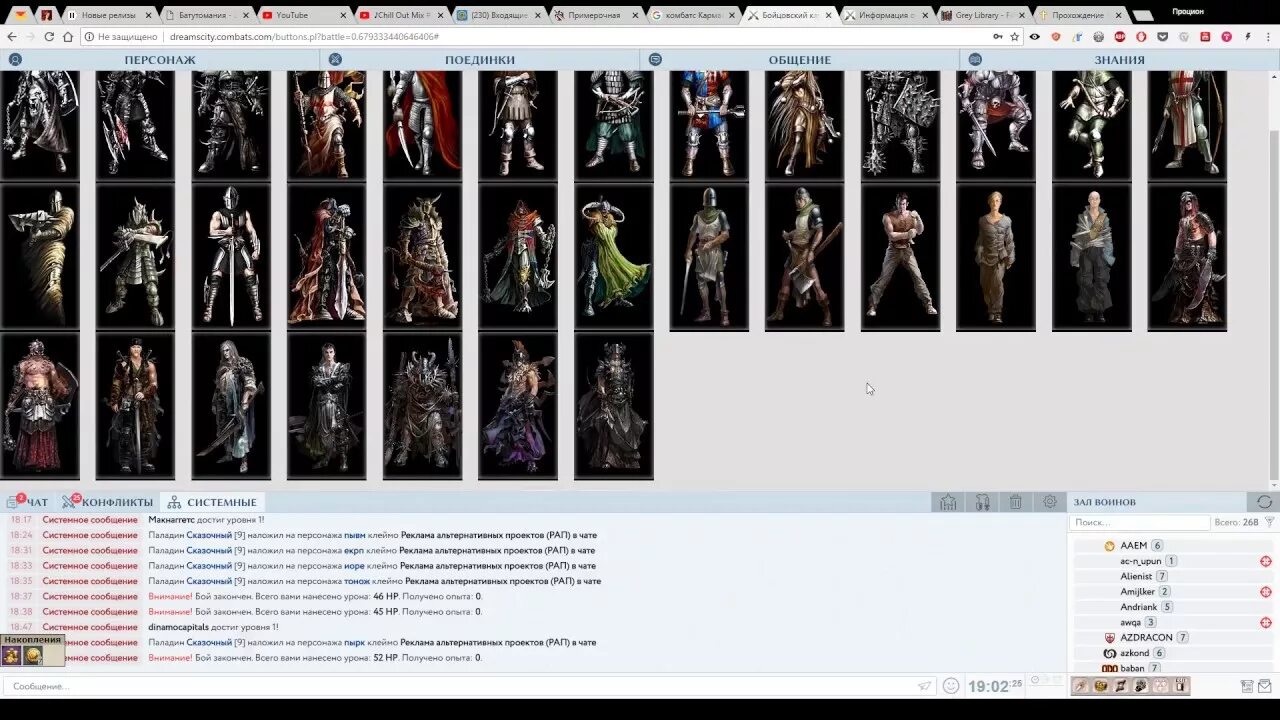Image resolution: width=1280 pixels, height=720 pixels.
Task: Click the notes icon left of the envelope
Action: tap(1247, 686)
